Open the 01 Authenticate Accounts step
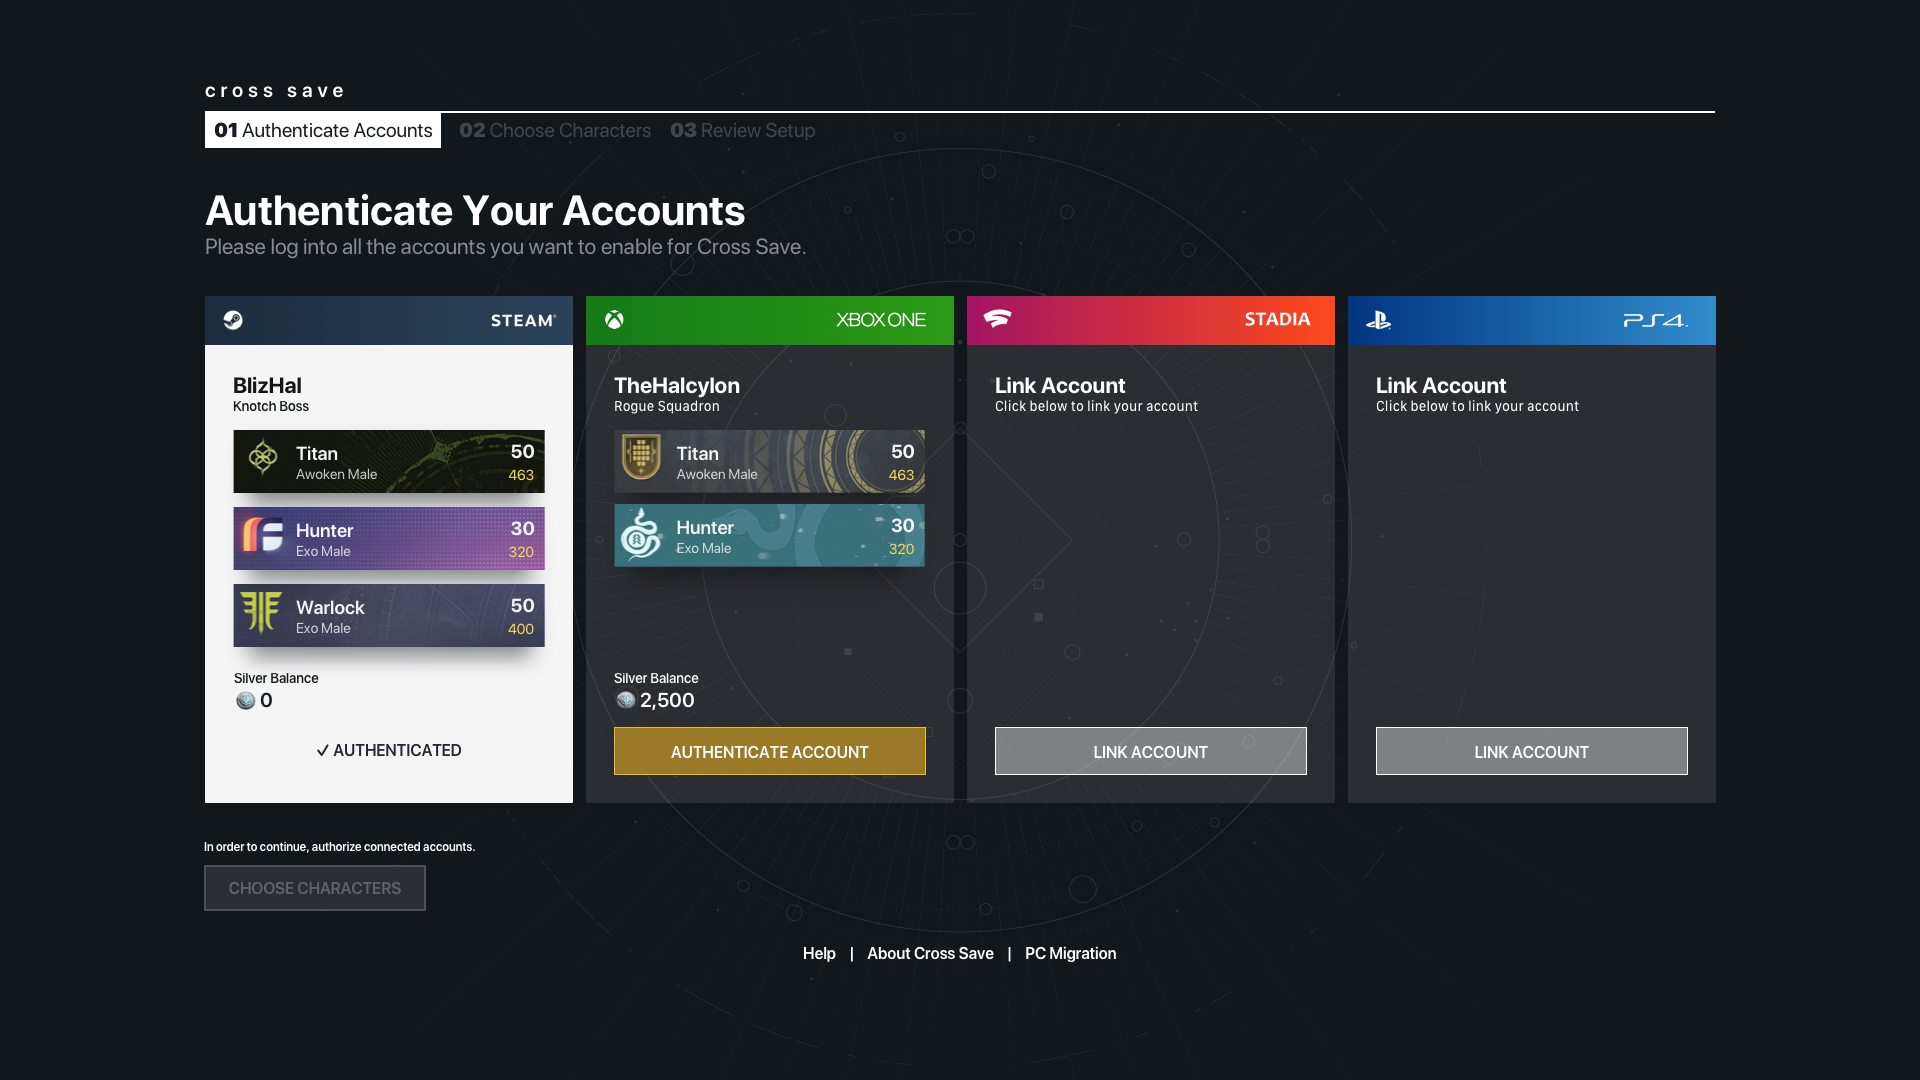 click(x=323, y=130)
